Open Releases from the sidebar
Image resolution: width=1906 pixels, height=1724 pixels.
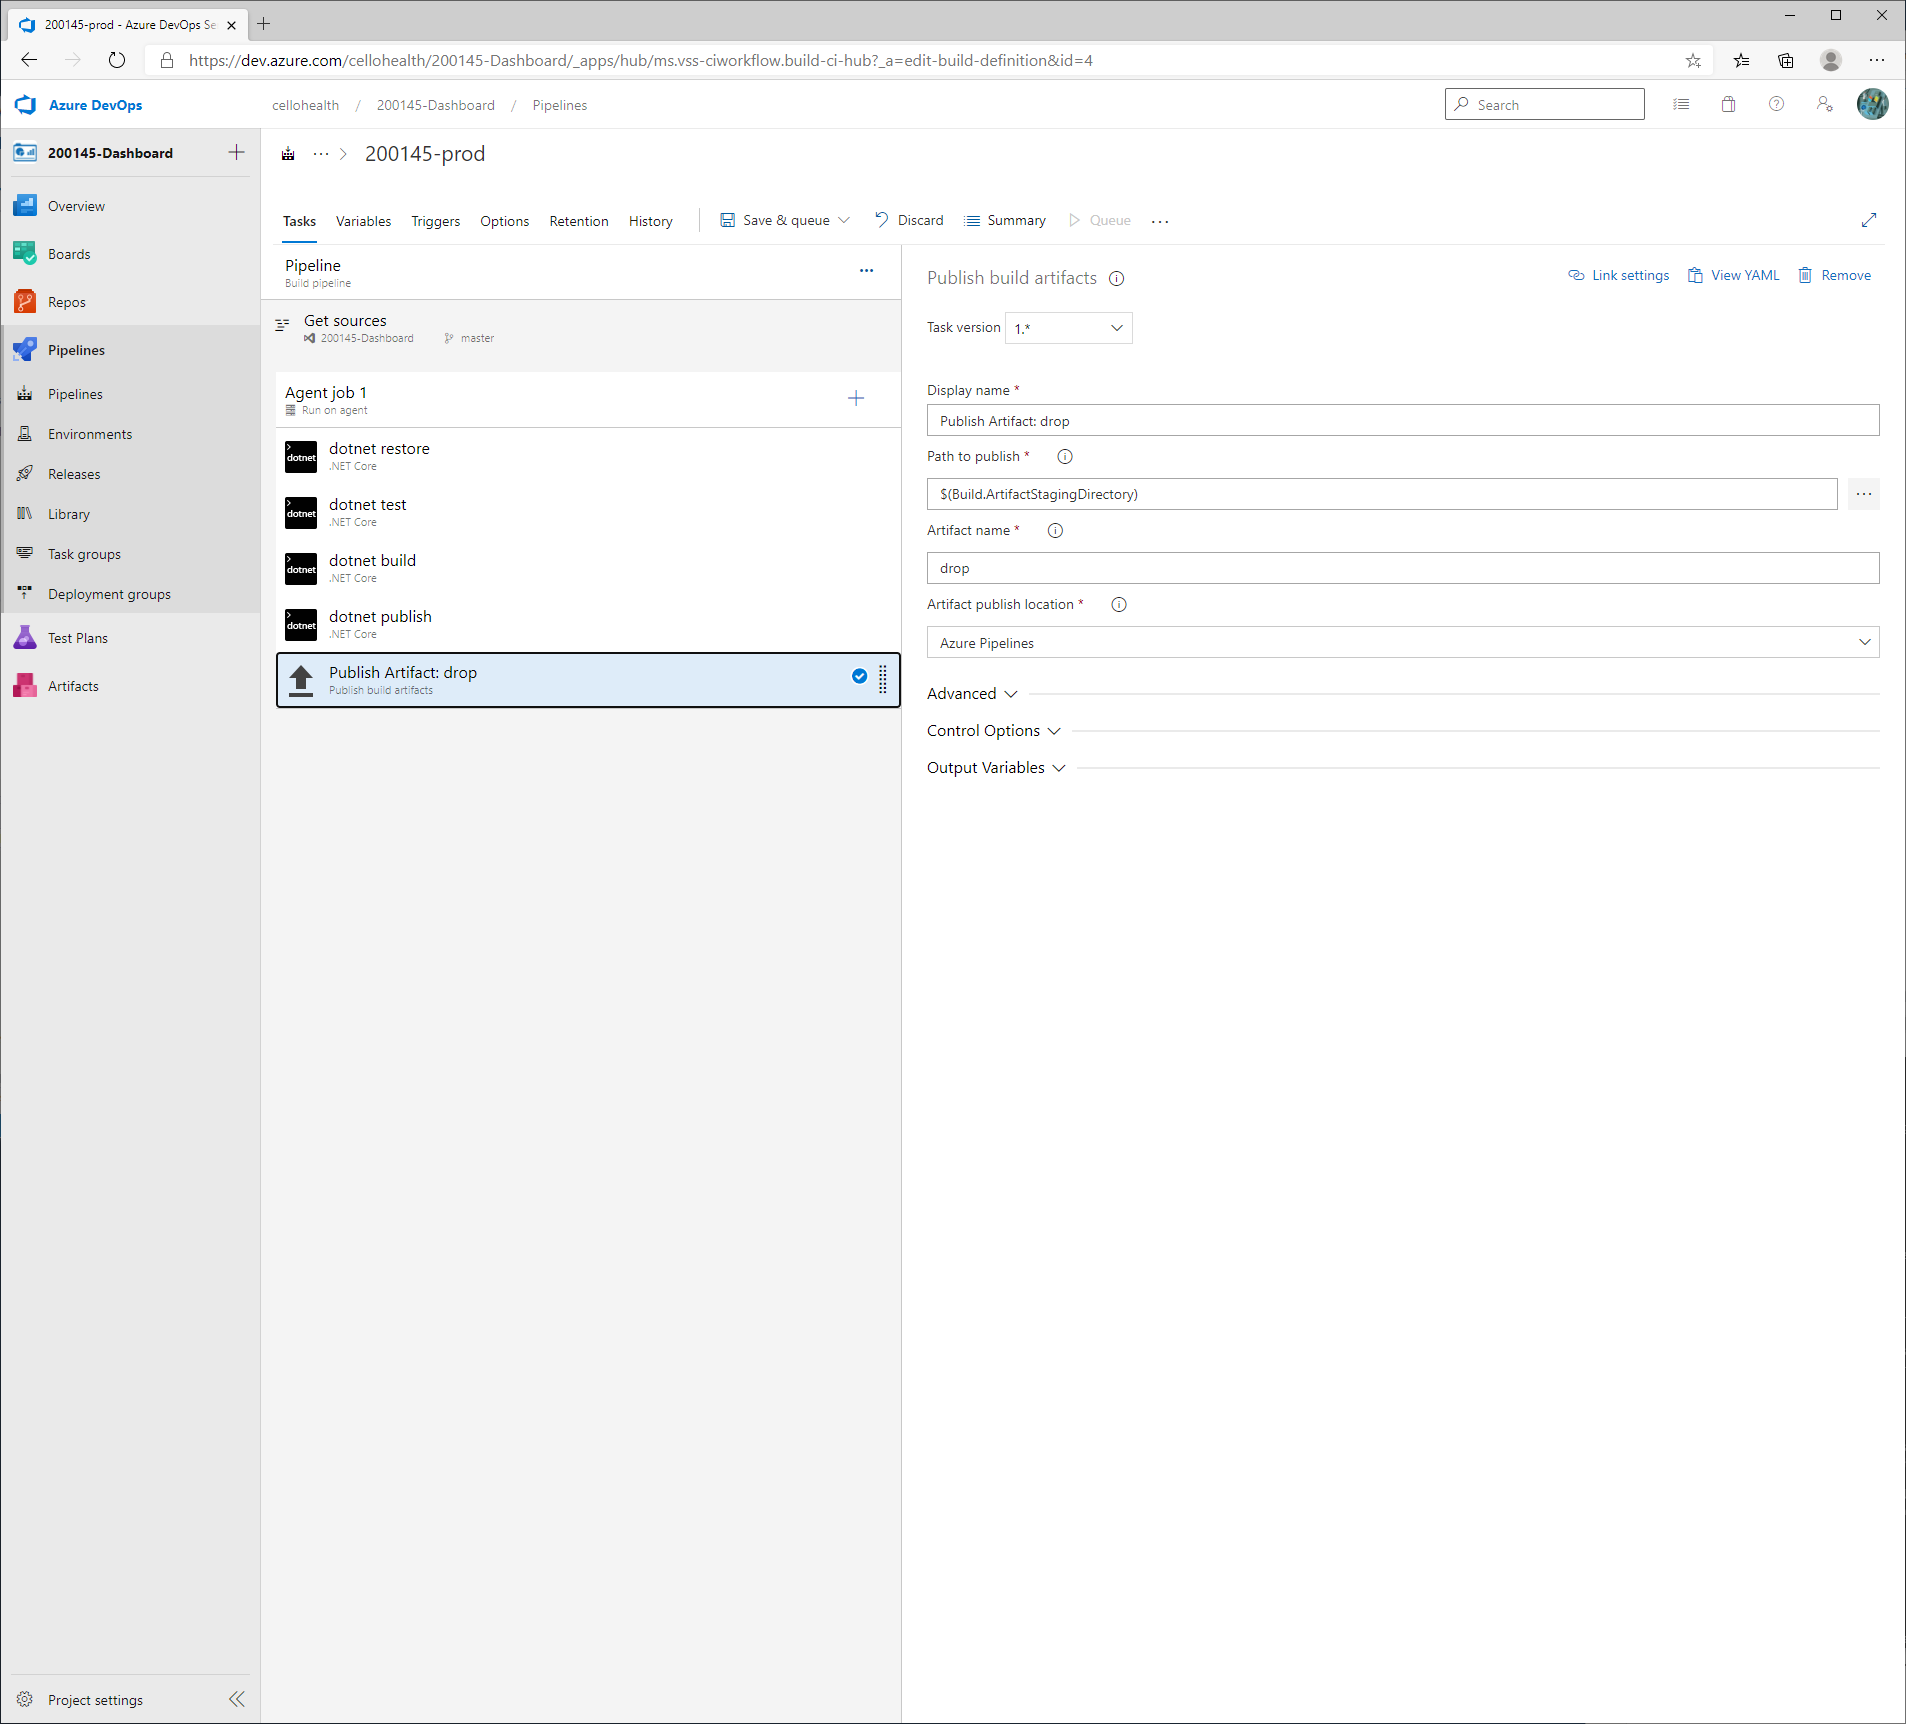coord(74,473)
